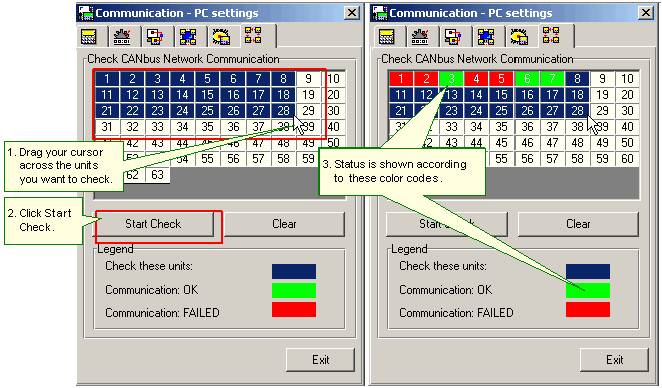Screen dimensions: 662x388
Task: Select unit 56 in left dialog
Action: coord(233,159)
